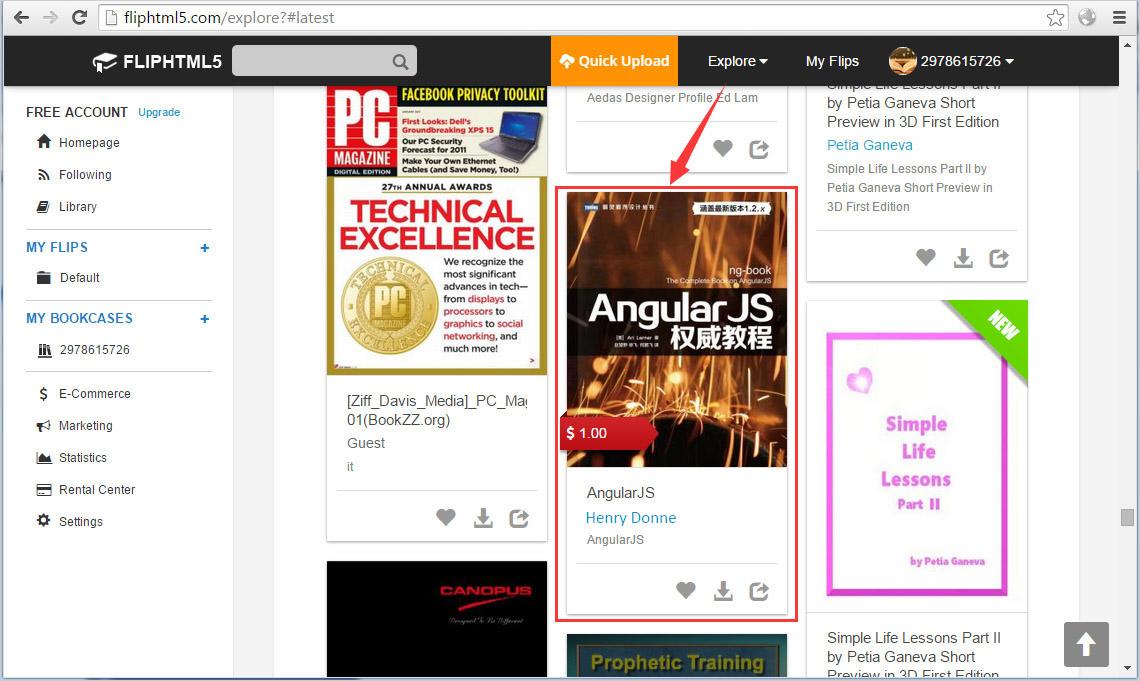Open Statistics in the sidebar
Image resolution: width=1140 pixels, height=681 pixels.
[x=71, y=457]
